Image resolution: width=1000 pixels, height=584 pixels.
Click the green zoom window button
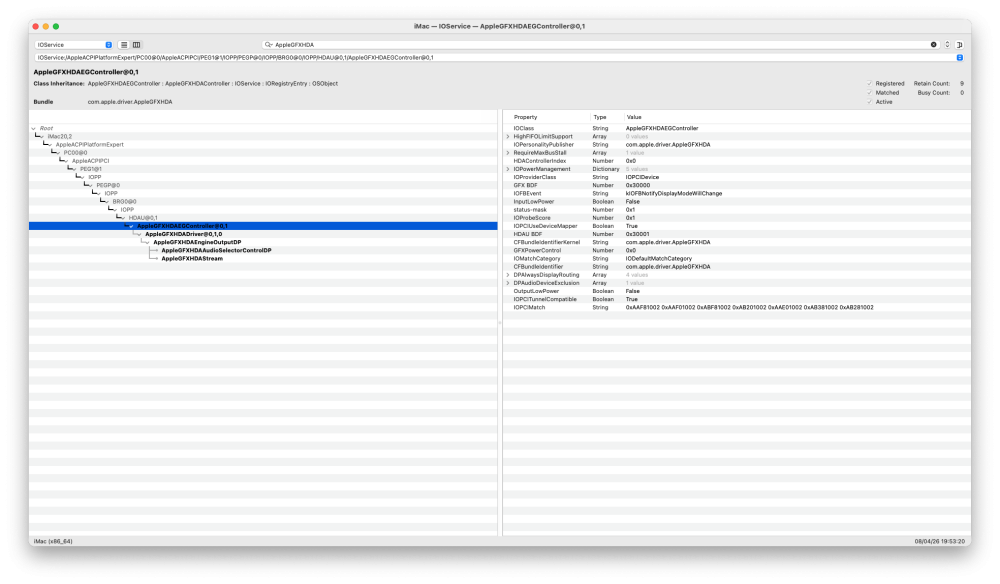pyautogui.click(x=56, y=26)
